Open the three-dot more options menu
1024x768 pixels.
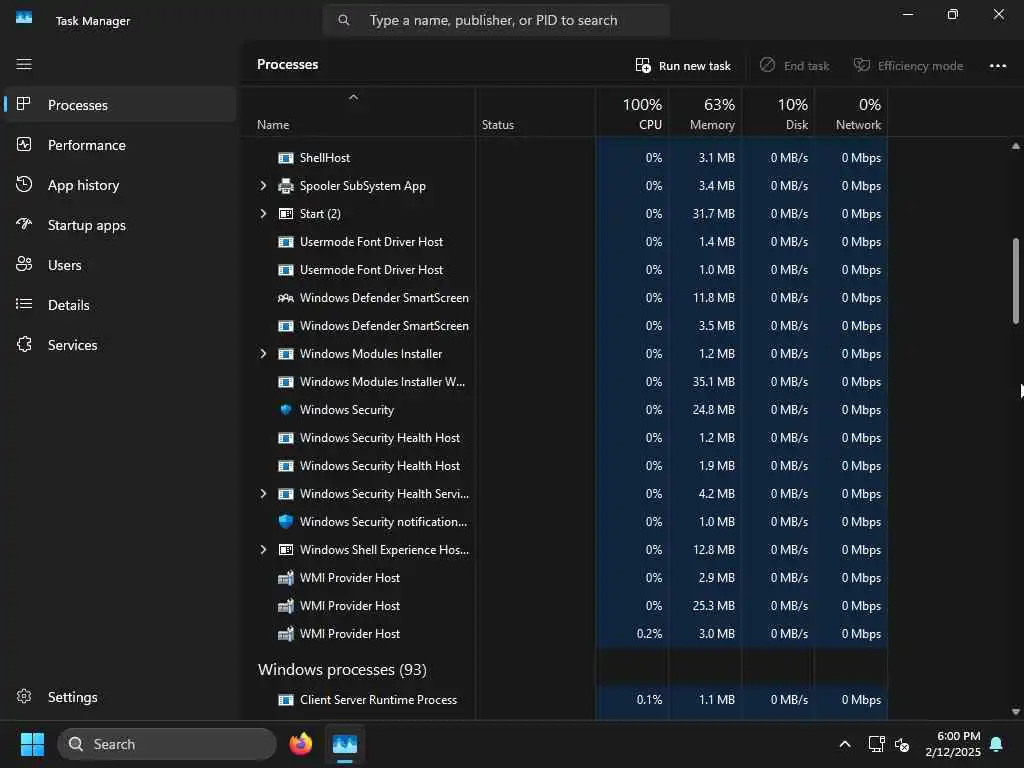point(997,65)
